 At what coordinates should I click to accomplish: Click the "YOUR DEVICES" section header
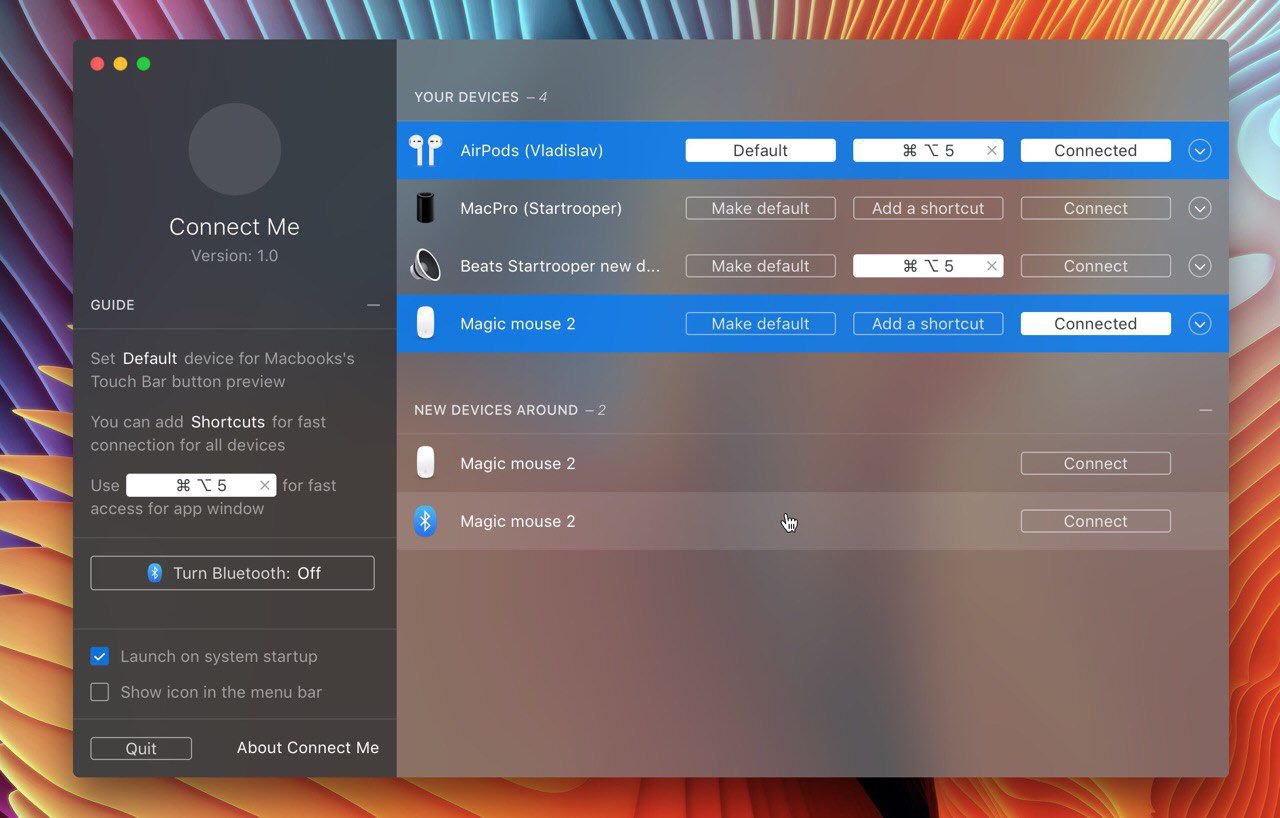point(467,97)
